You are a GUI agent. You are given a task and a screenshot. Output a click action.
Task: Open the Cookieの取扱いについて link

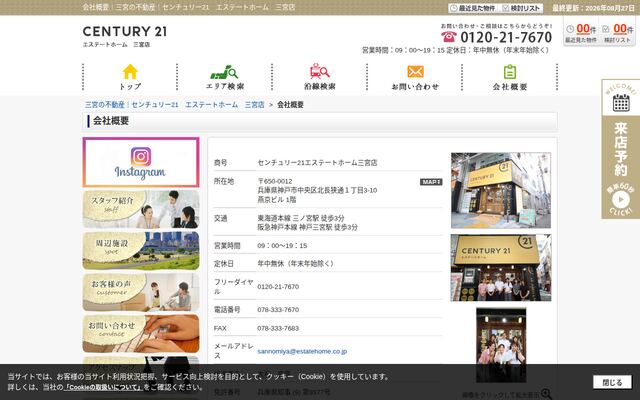click(x=103, y=387)
